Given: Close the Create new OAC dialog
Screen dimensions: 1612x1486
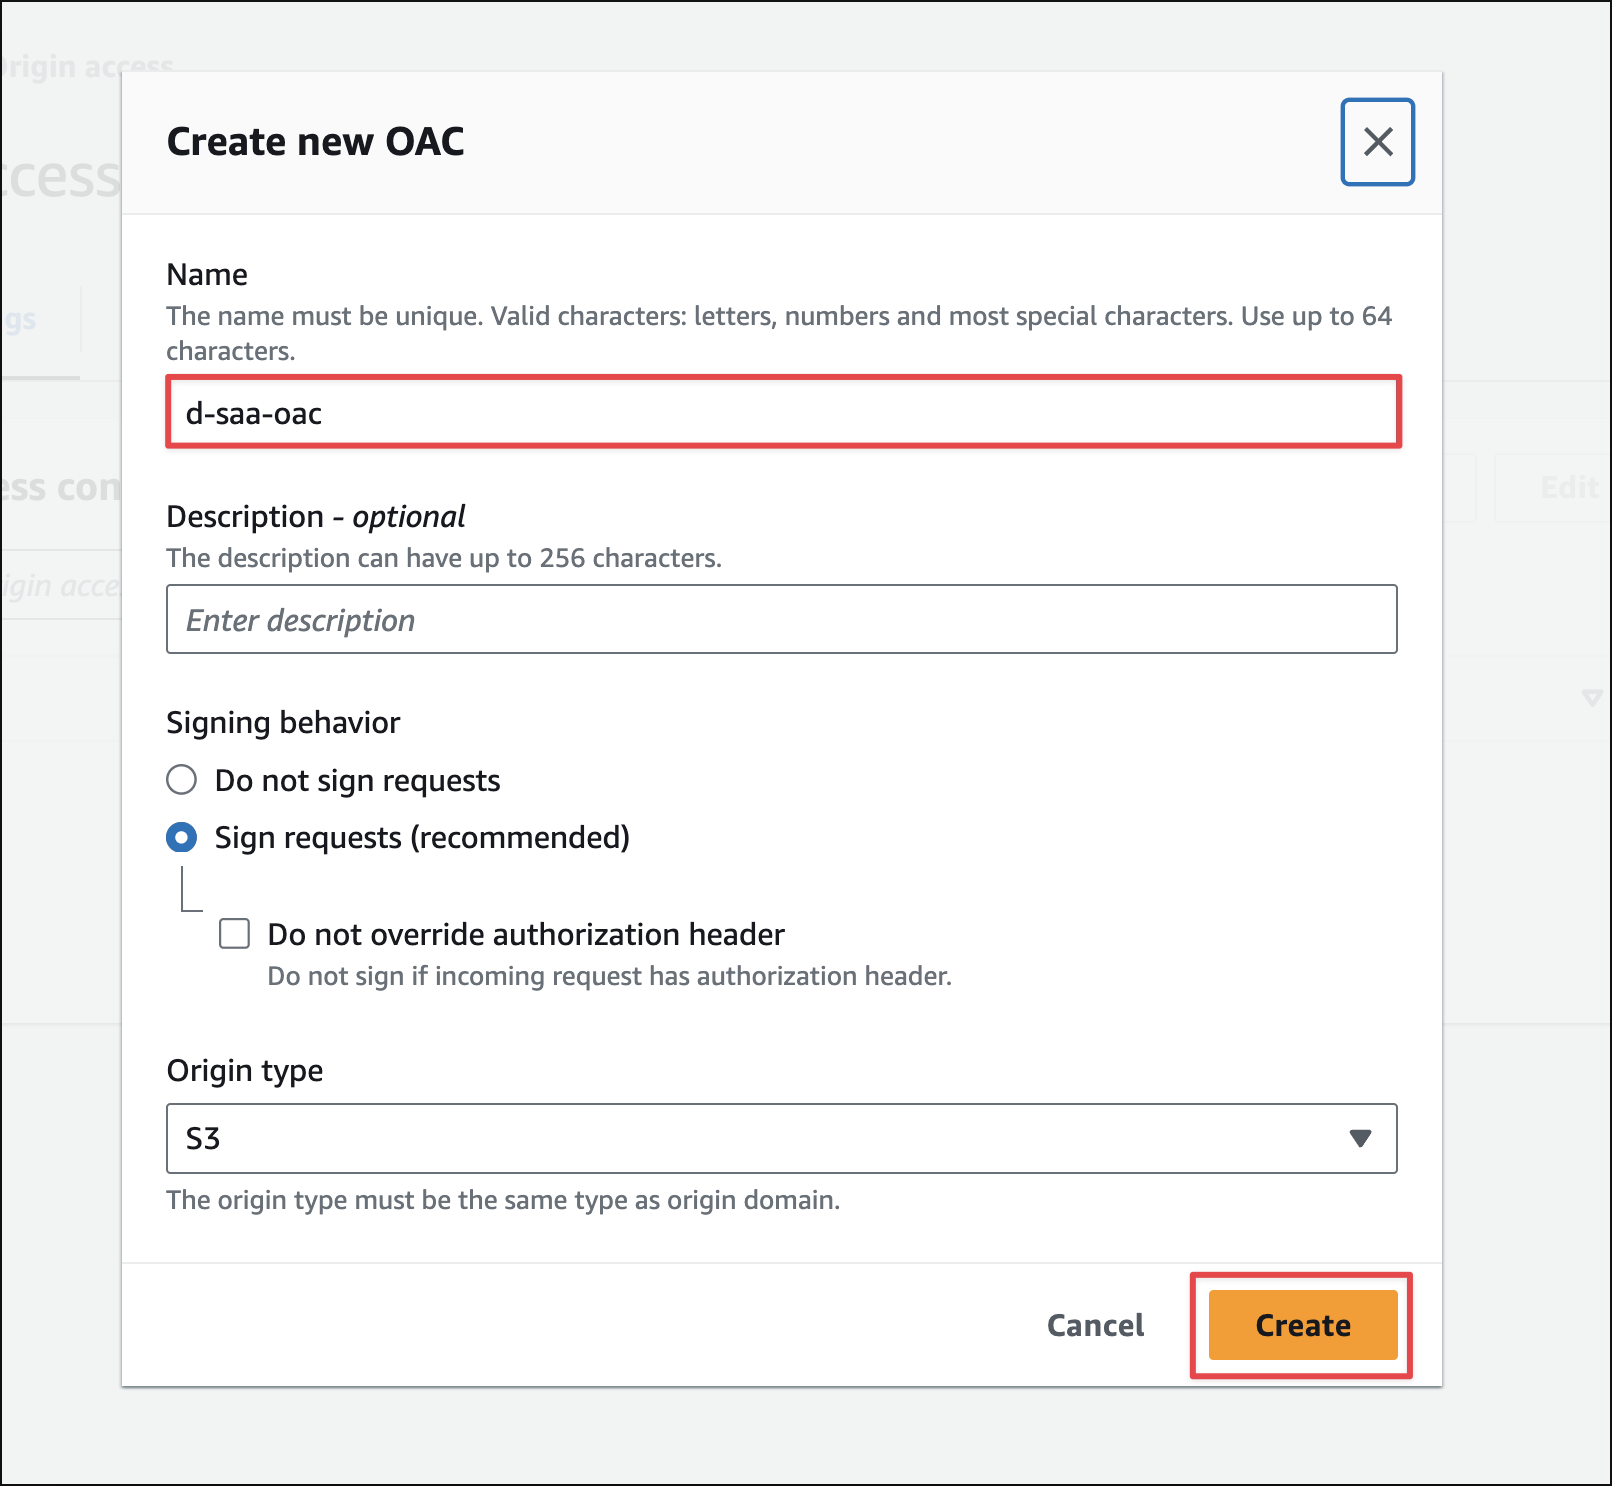Looking at the screenshot, I should (x=1377, y=142).
